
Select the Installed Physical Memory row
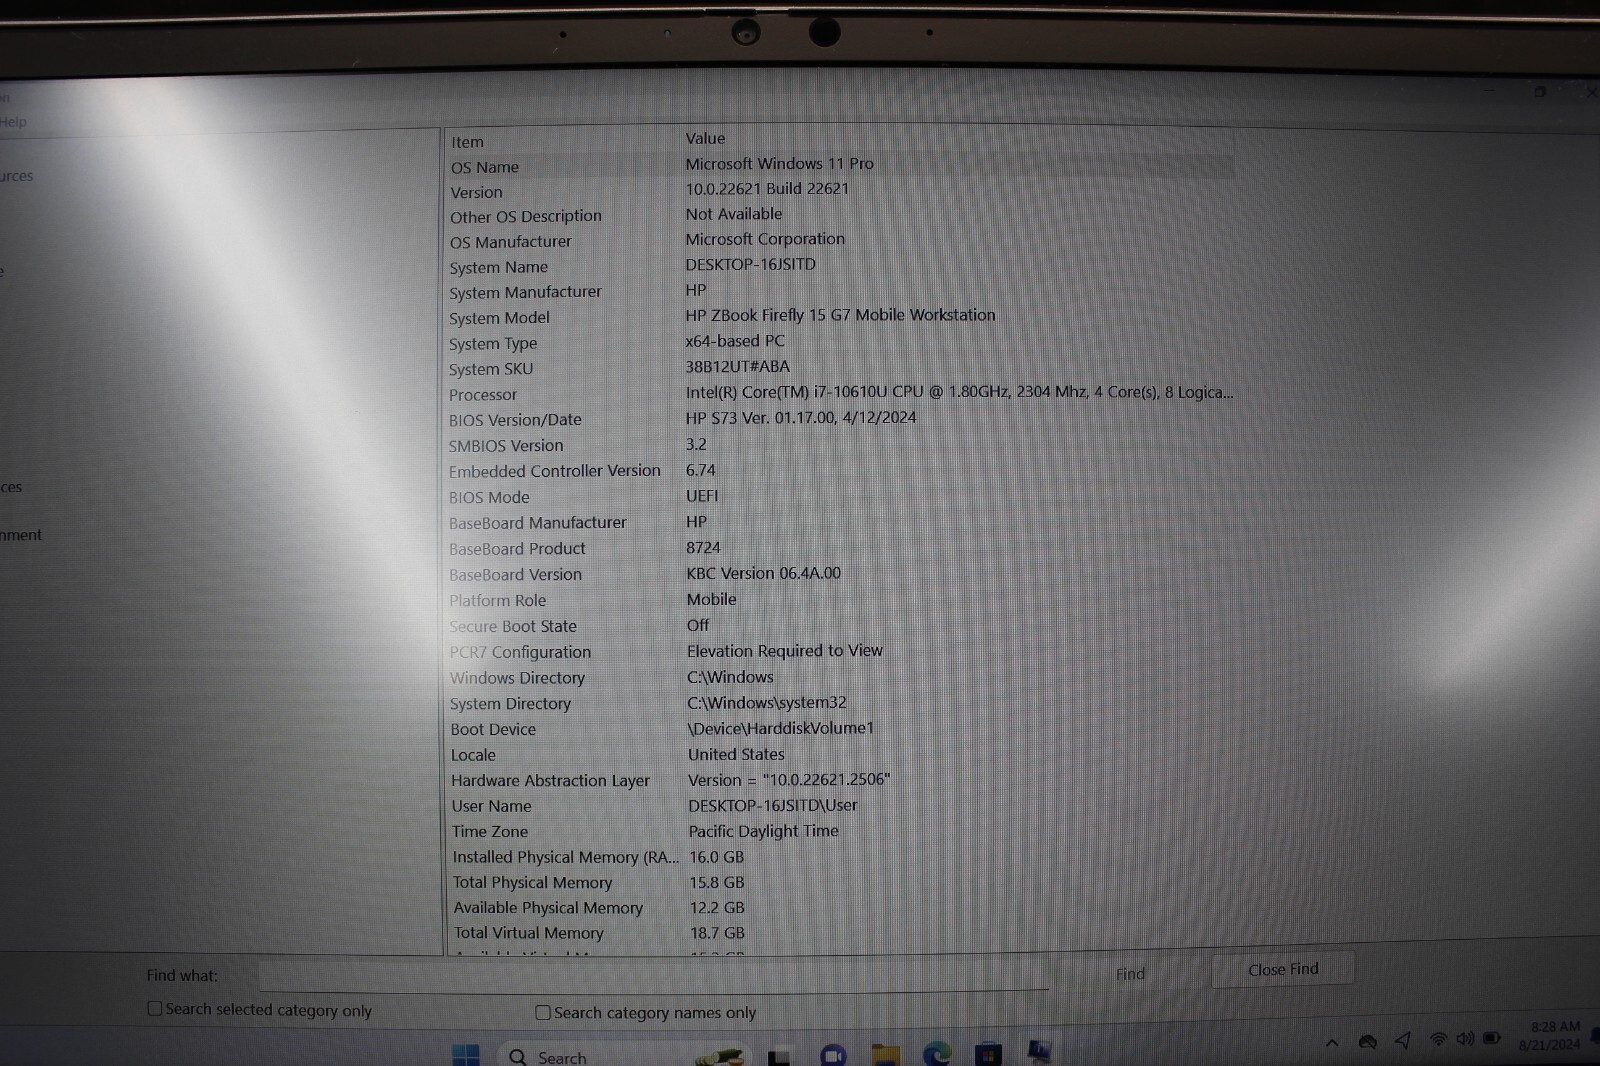pyautogui.click(x=840, y=857)
